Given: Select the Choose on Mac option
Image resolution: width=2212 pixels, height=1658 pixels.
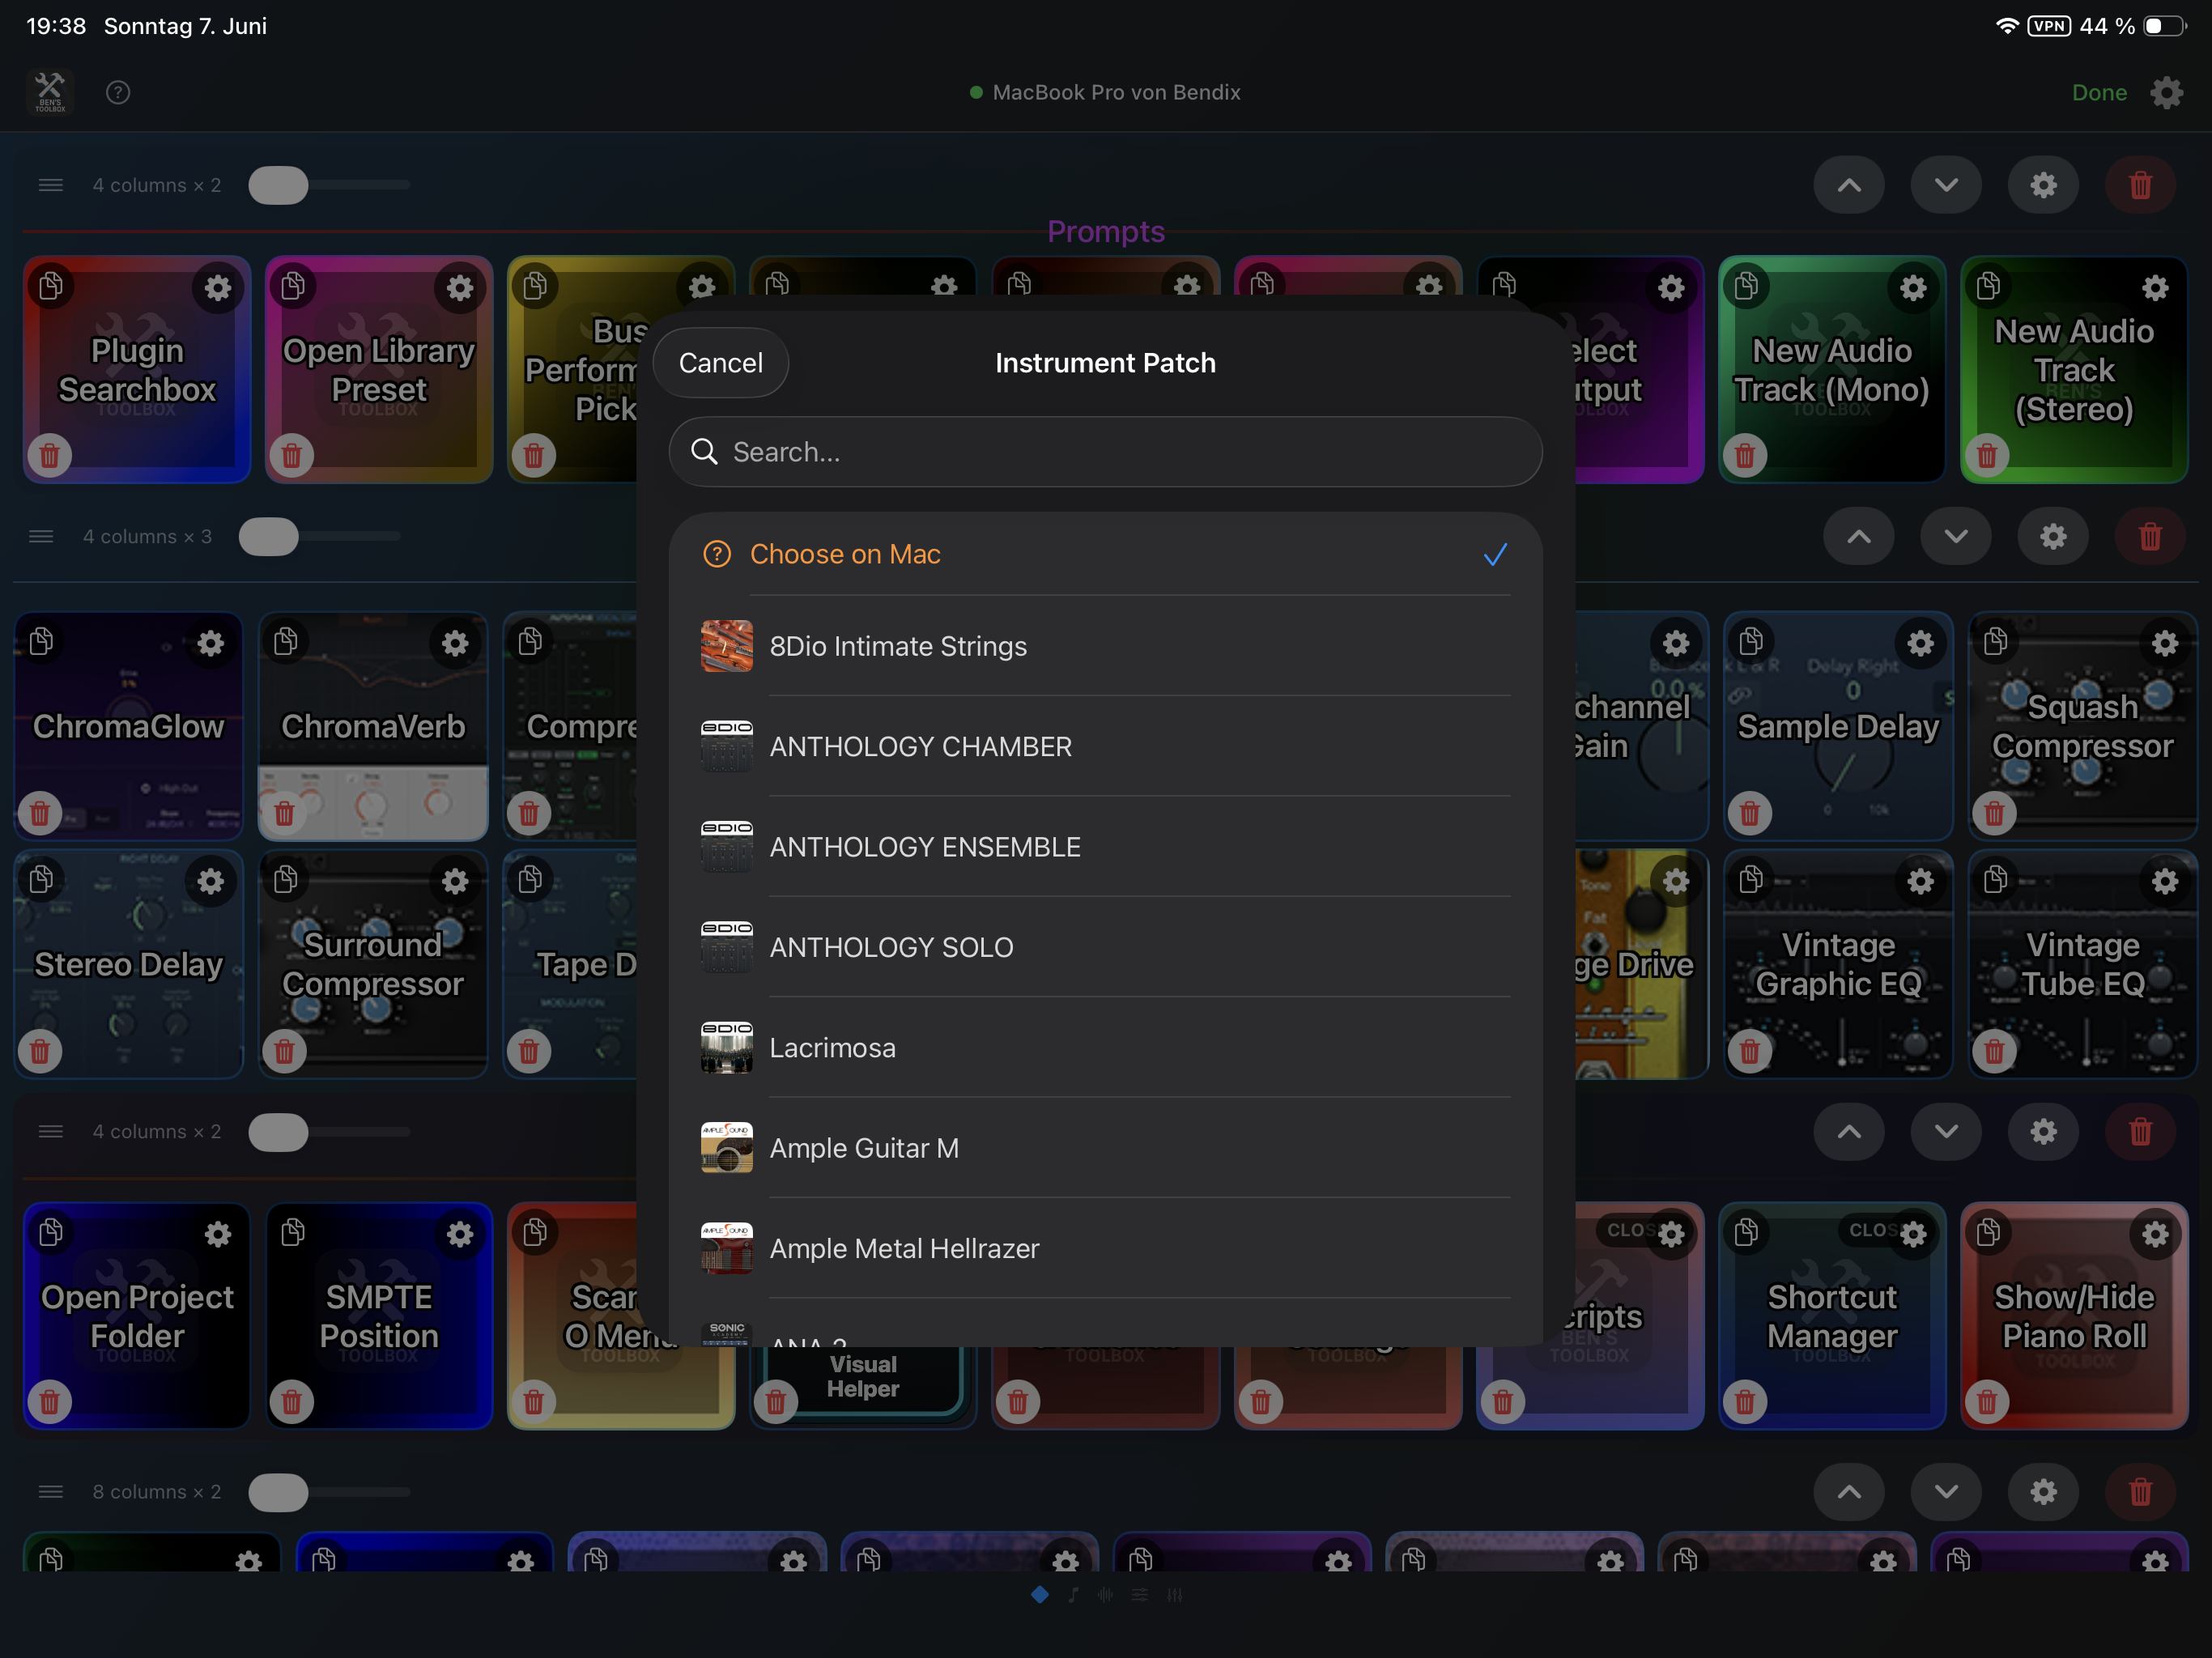Looking at the screenshot, I should tap(1105, 554).
